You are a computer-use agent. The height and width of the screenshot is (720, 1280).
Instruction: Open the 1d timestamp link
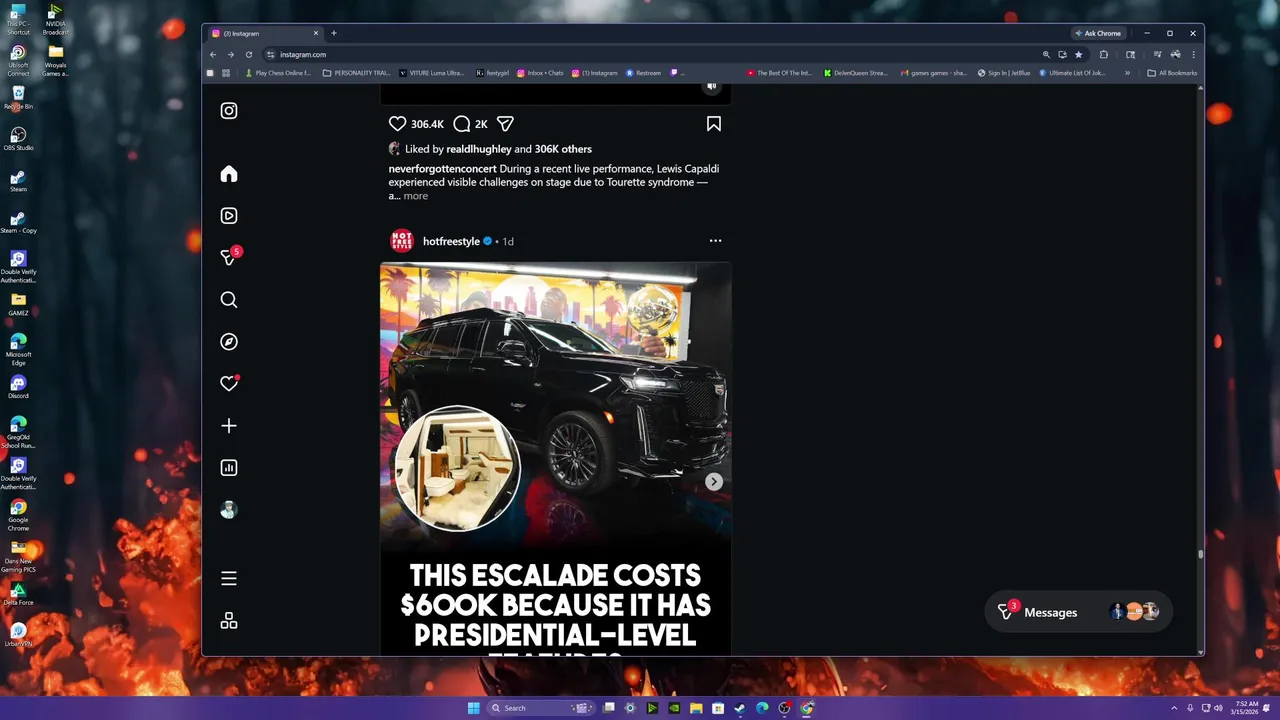click(508, 242)
